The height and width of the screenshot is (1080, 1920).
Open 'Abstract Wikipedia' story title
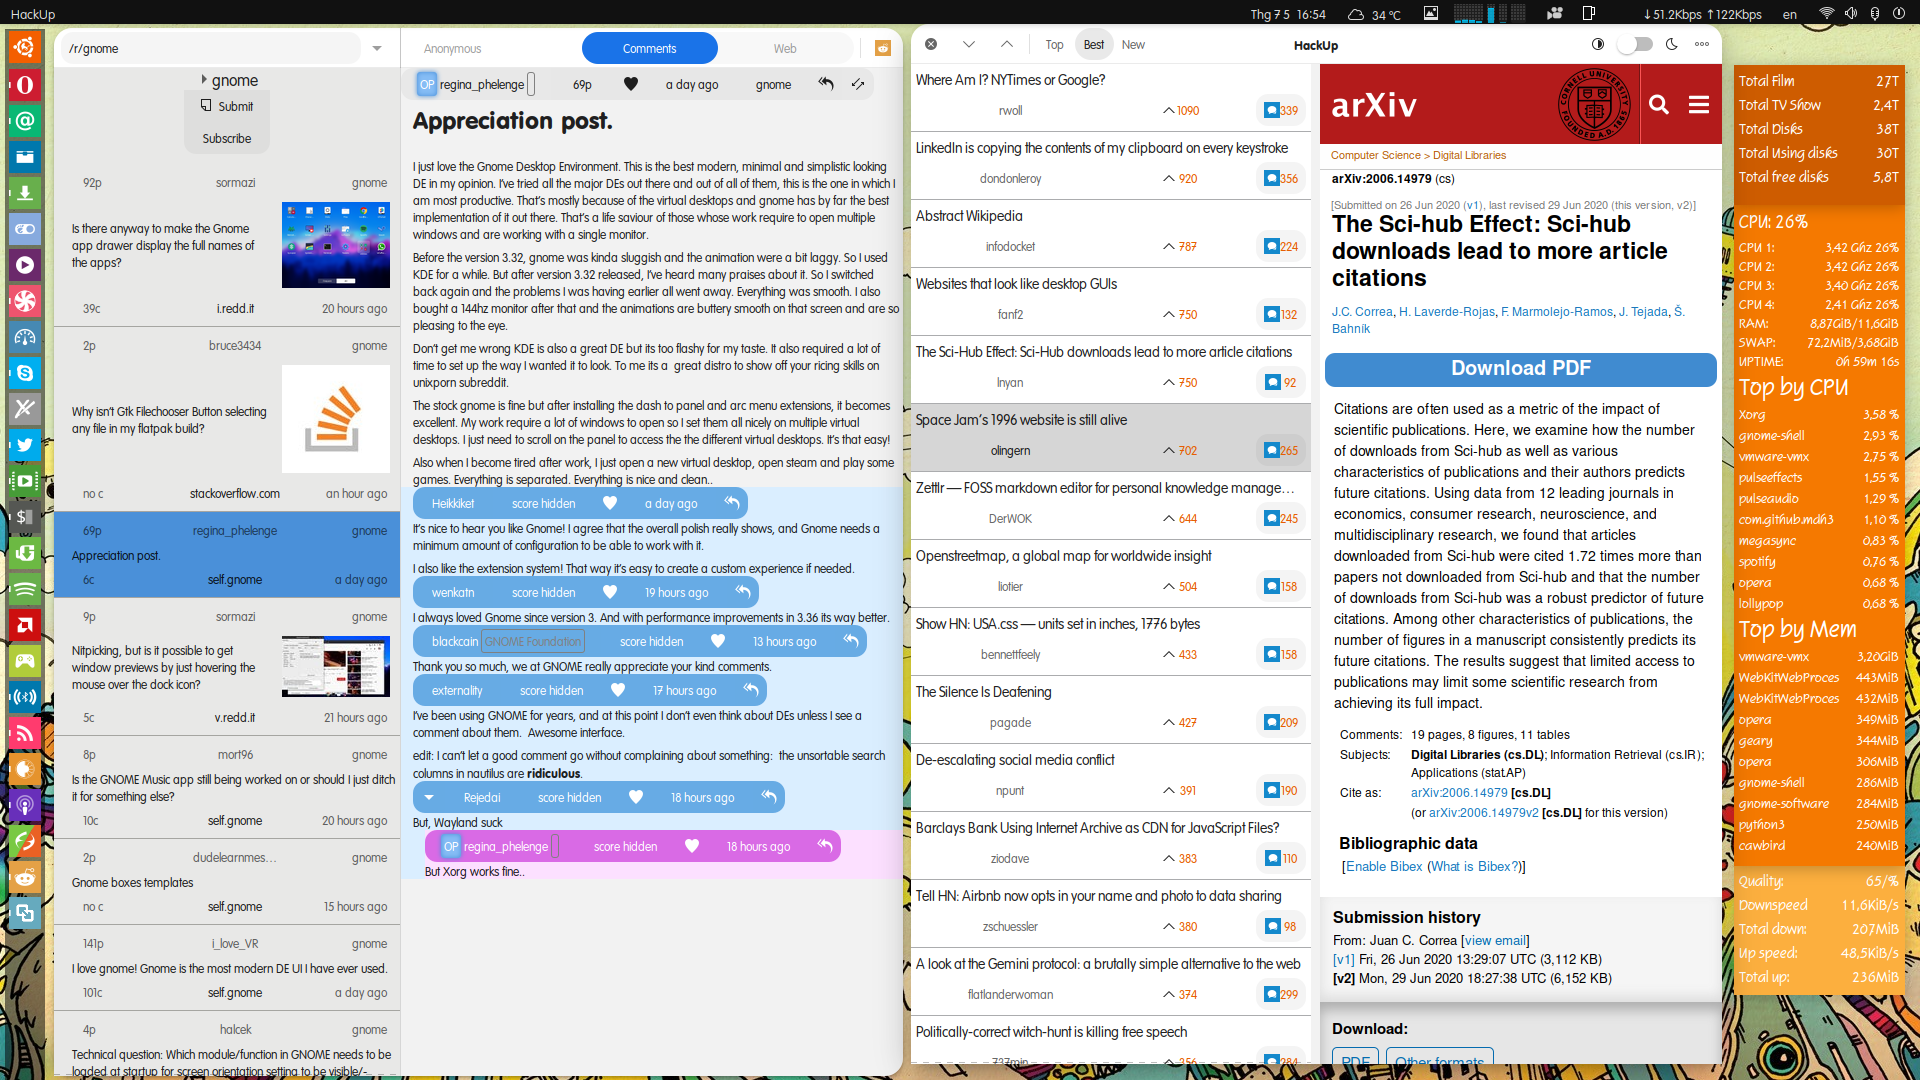pos(969,216)
